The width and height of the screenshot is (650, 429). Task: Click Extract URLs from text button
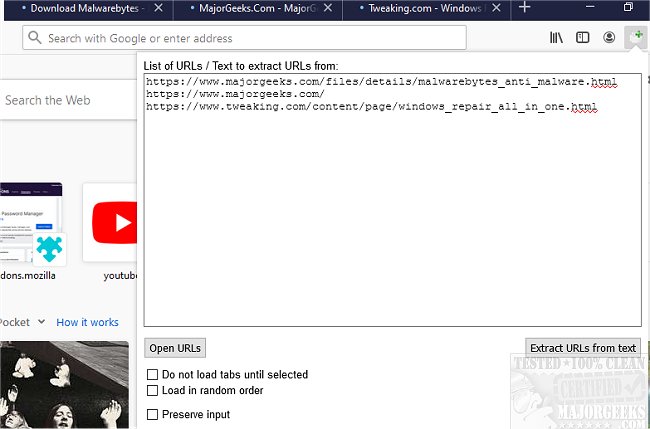point(583,348)
